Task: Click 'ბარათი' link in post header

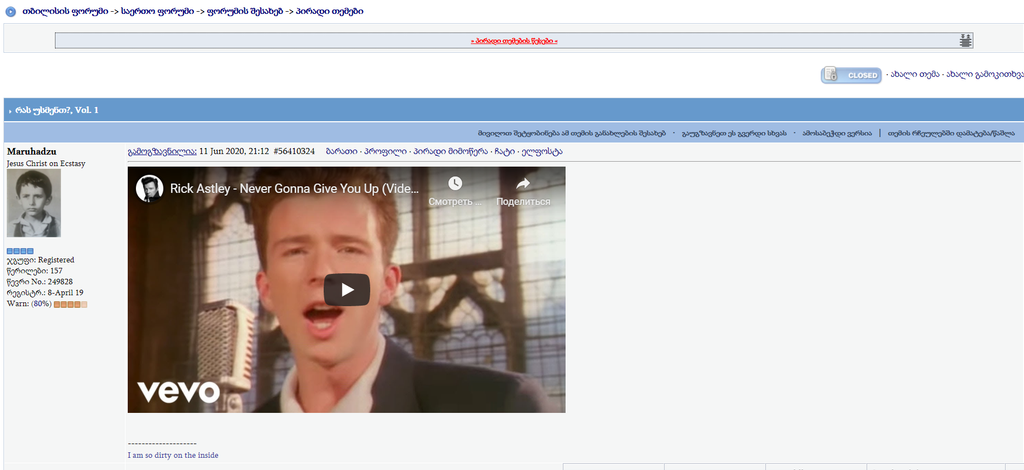Action: point(341,151)
